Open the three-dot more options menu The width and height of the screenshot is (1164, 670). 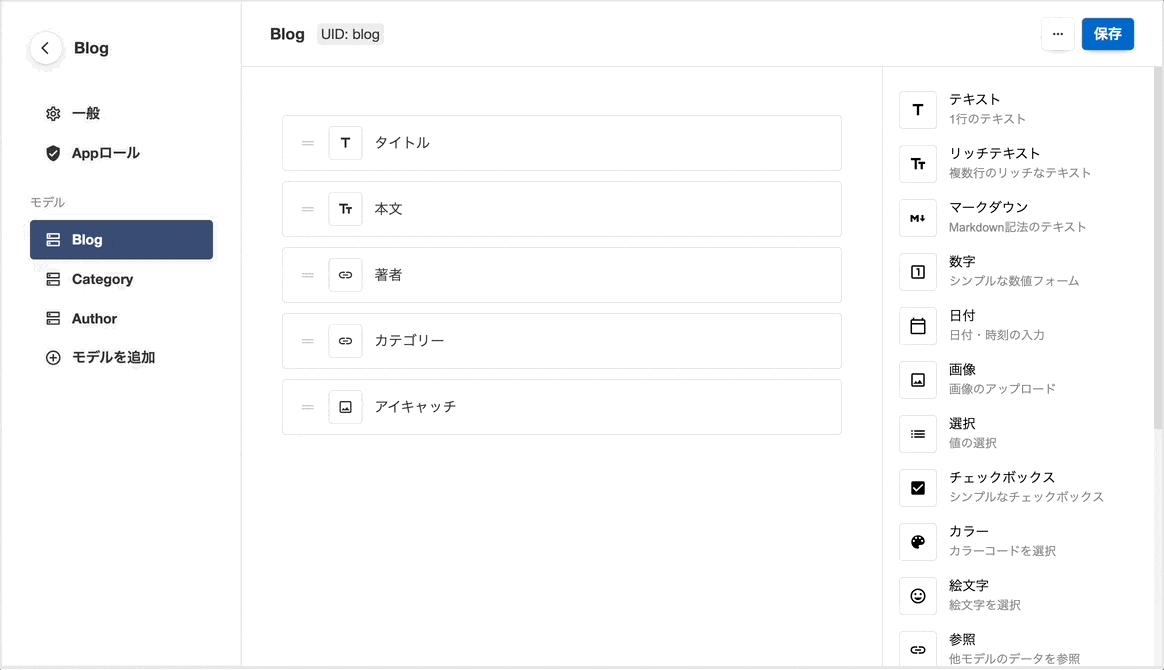click(x=1057, y=34)
